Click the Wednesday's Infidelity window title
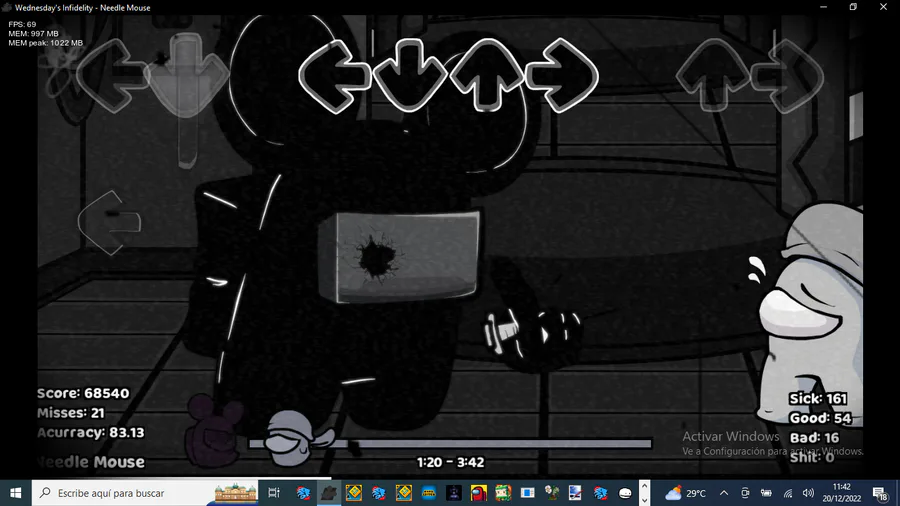900x506 pixels. [83, 7]
